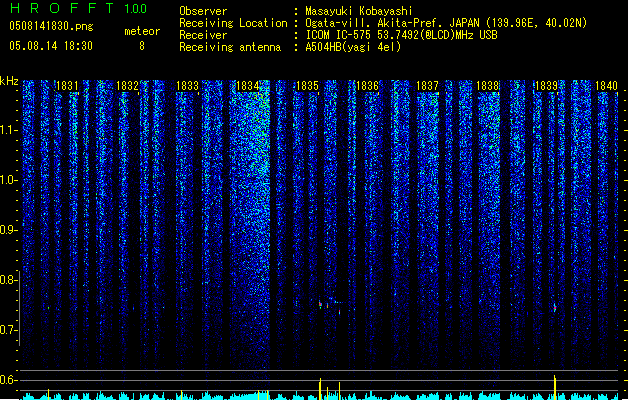
Task: Click the 0.8 kHz axis label
Action: coord(8,280)
